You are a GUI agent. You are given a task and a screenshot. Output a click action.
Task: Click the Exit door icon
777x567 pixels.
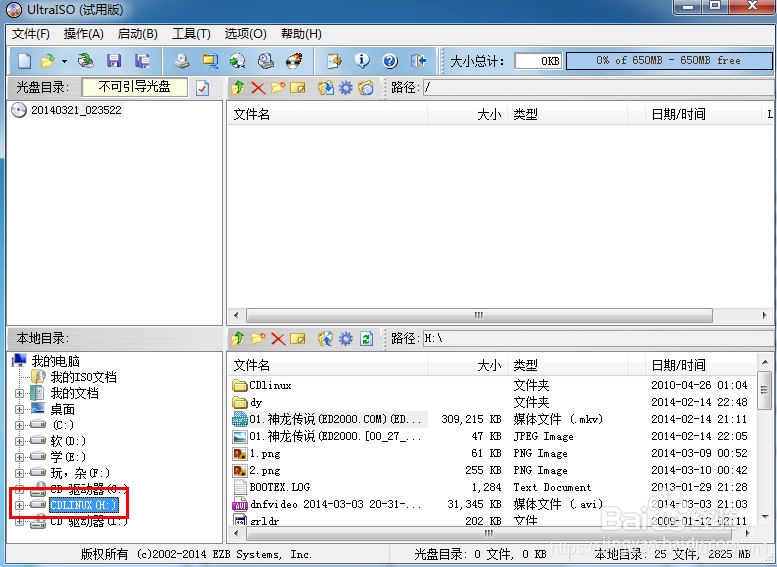(x=418, y=61)
